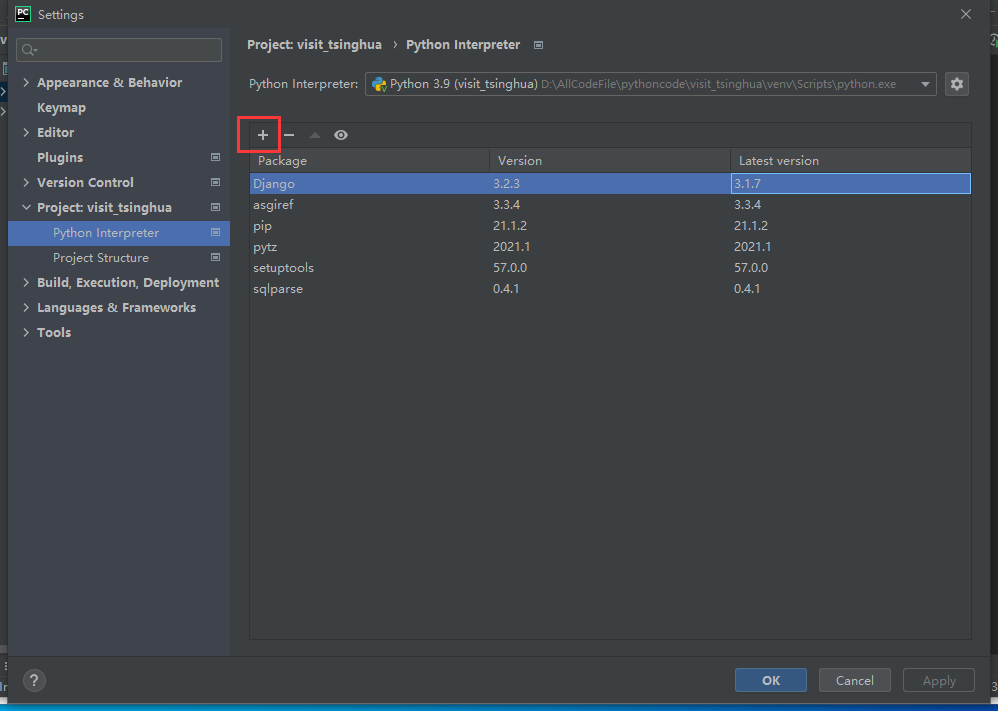This screenshot has height=711, width=998.
Task: Collapse the Project: visit_tsinghua section
Action: coord(26,208)
